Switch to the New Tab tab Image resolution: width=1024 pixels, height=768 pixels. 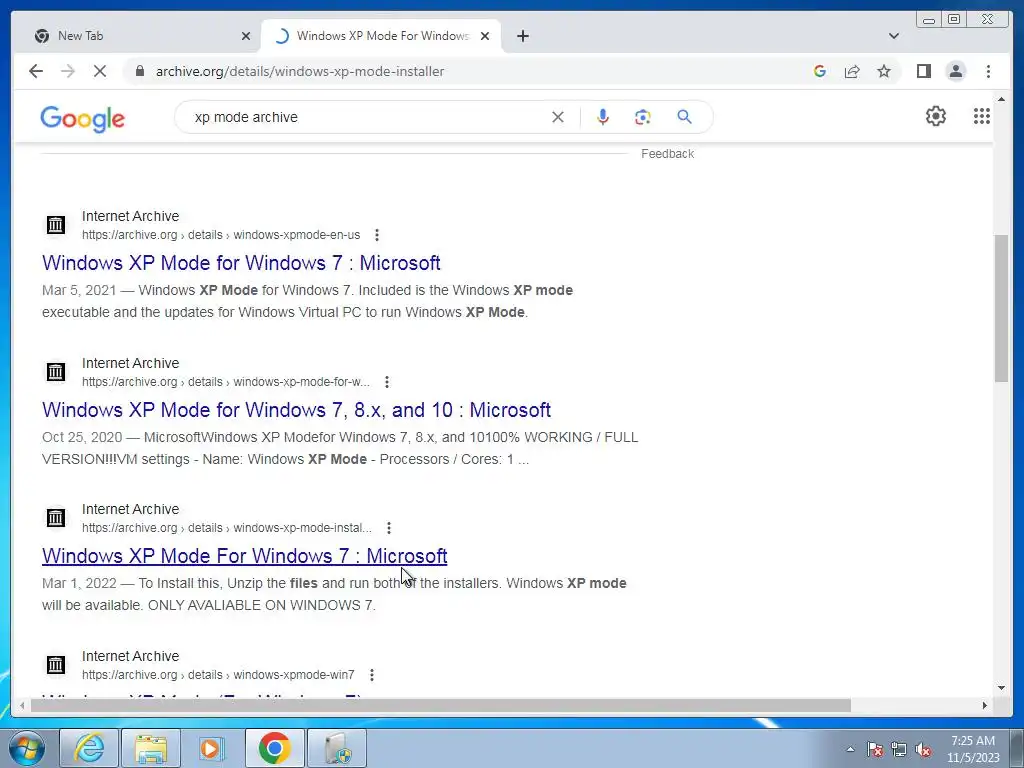(140, 36)
